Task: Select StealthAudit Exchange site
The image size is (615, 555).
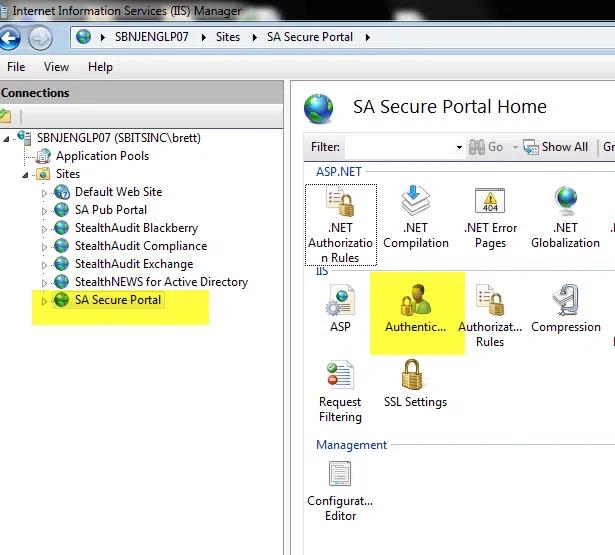Action: (134, 264)
